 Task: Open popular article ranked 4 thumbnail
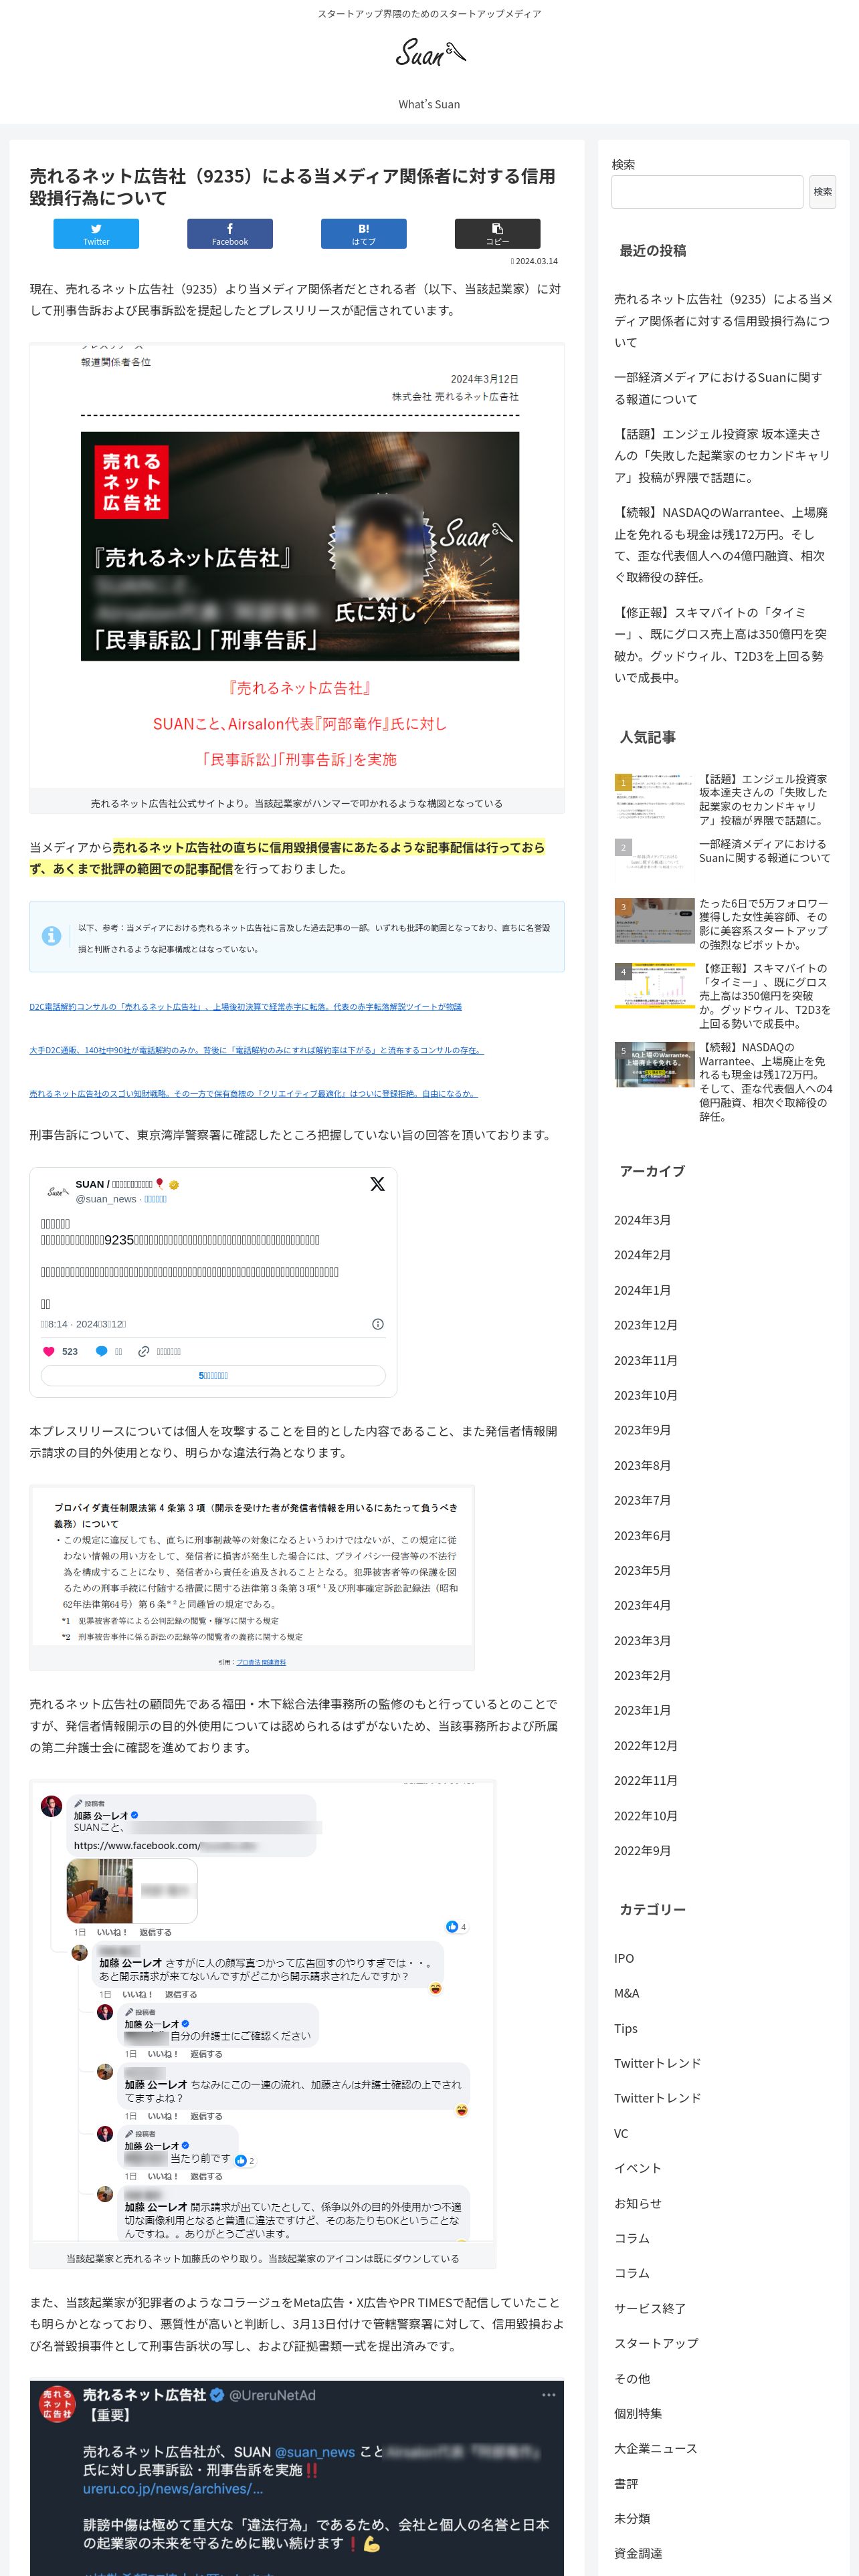point(654,986)
